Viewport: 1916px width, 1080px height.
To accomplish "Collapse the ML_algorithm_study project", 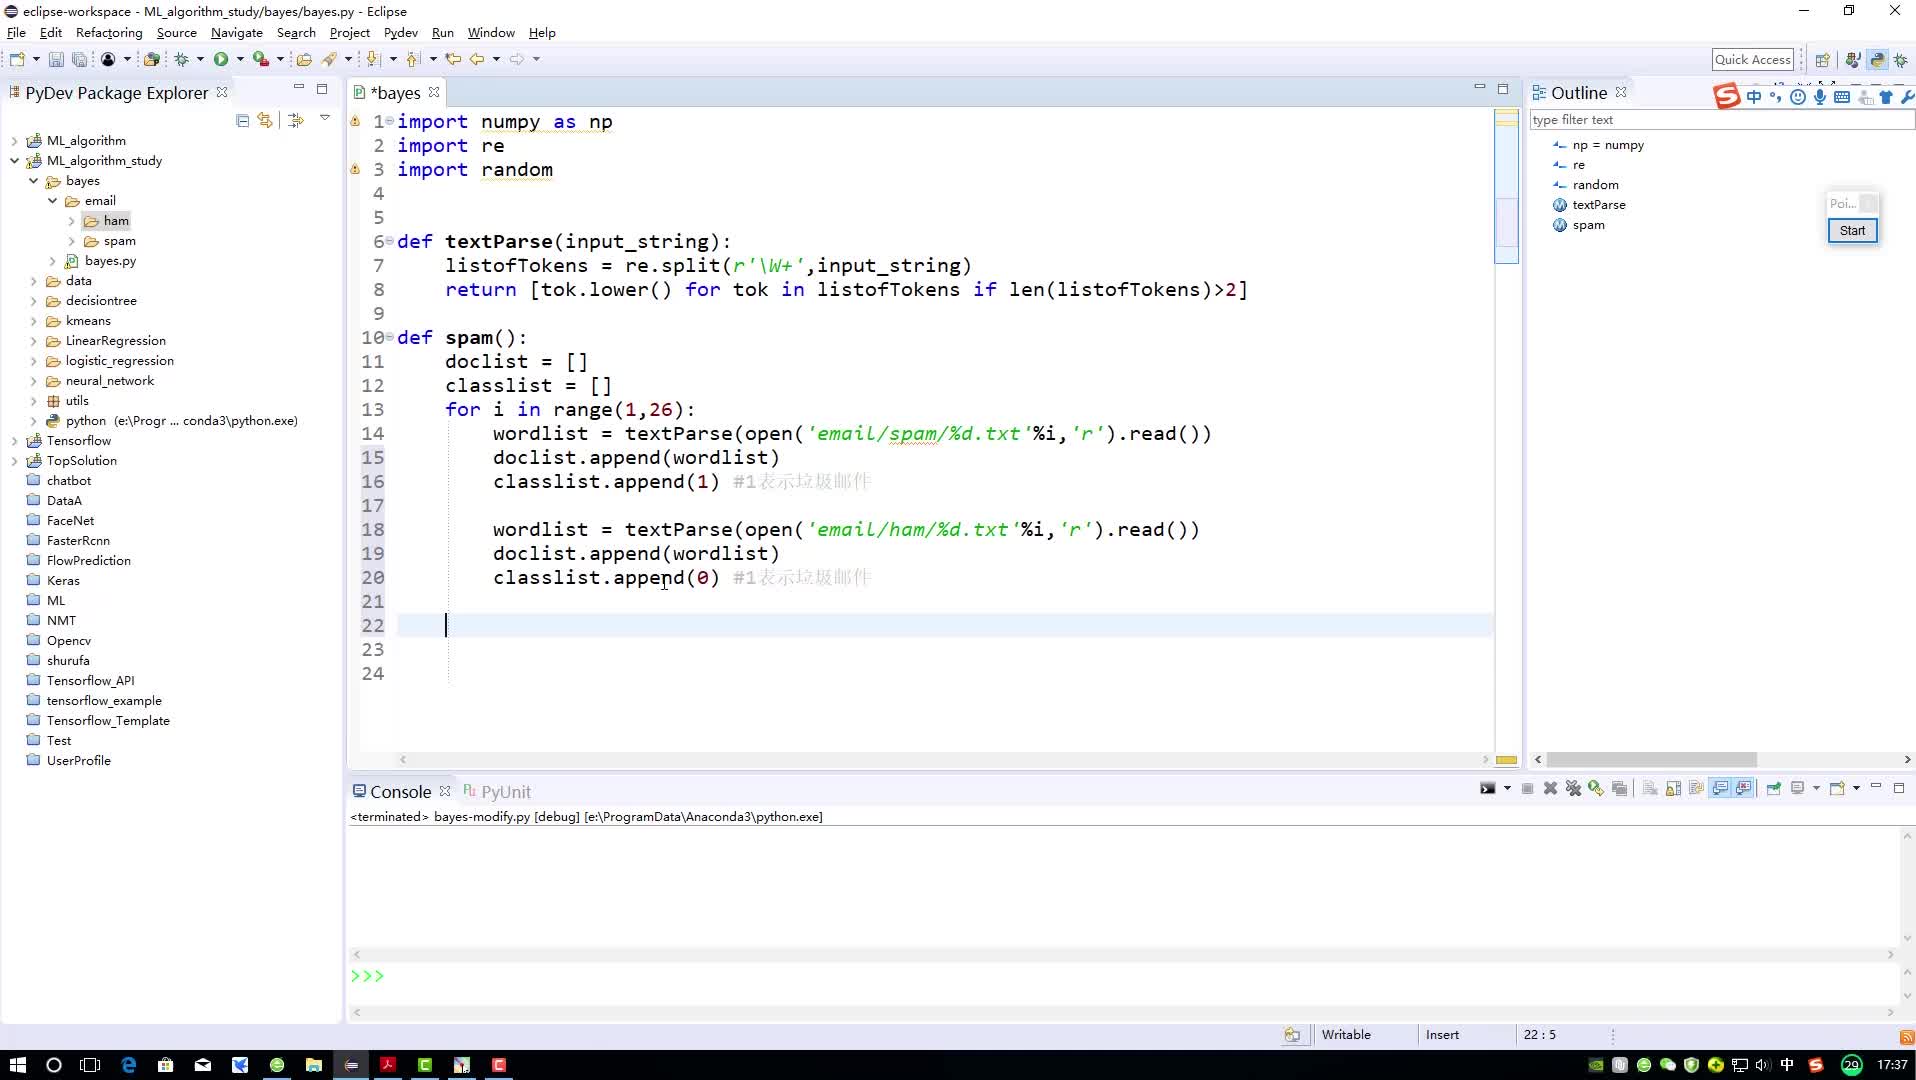I will click(x=14, y=161).
